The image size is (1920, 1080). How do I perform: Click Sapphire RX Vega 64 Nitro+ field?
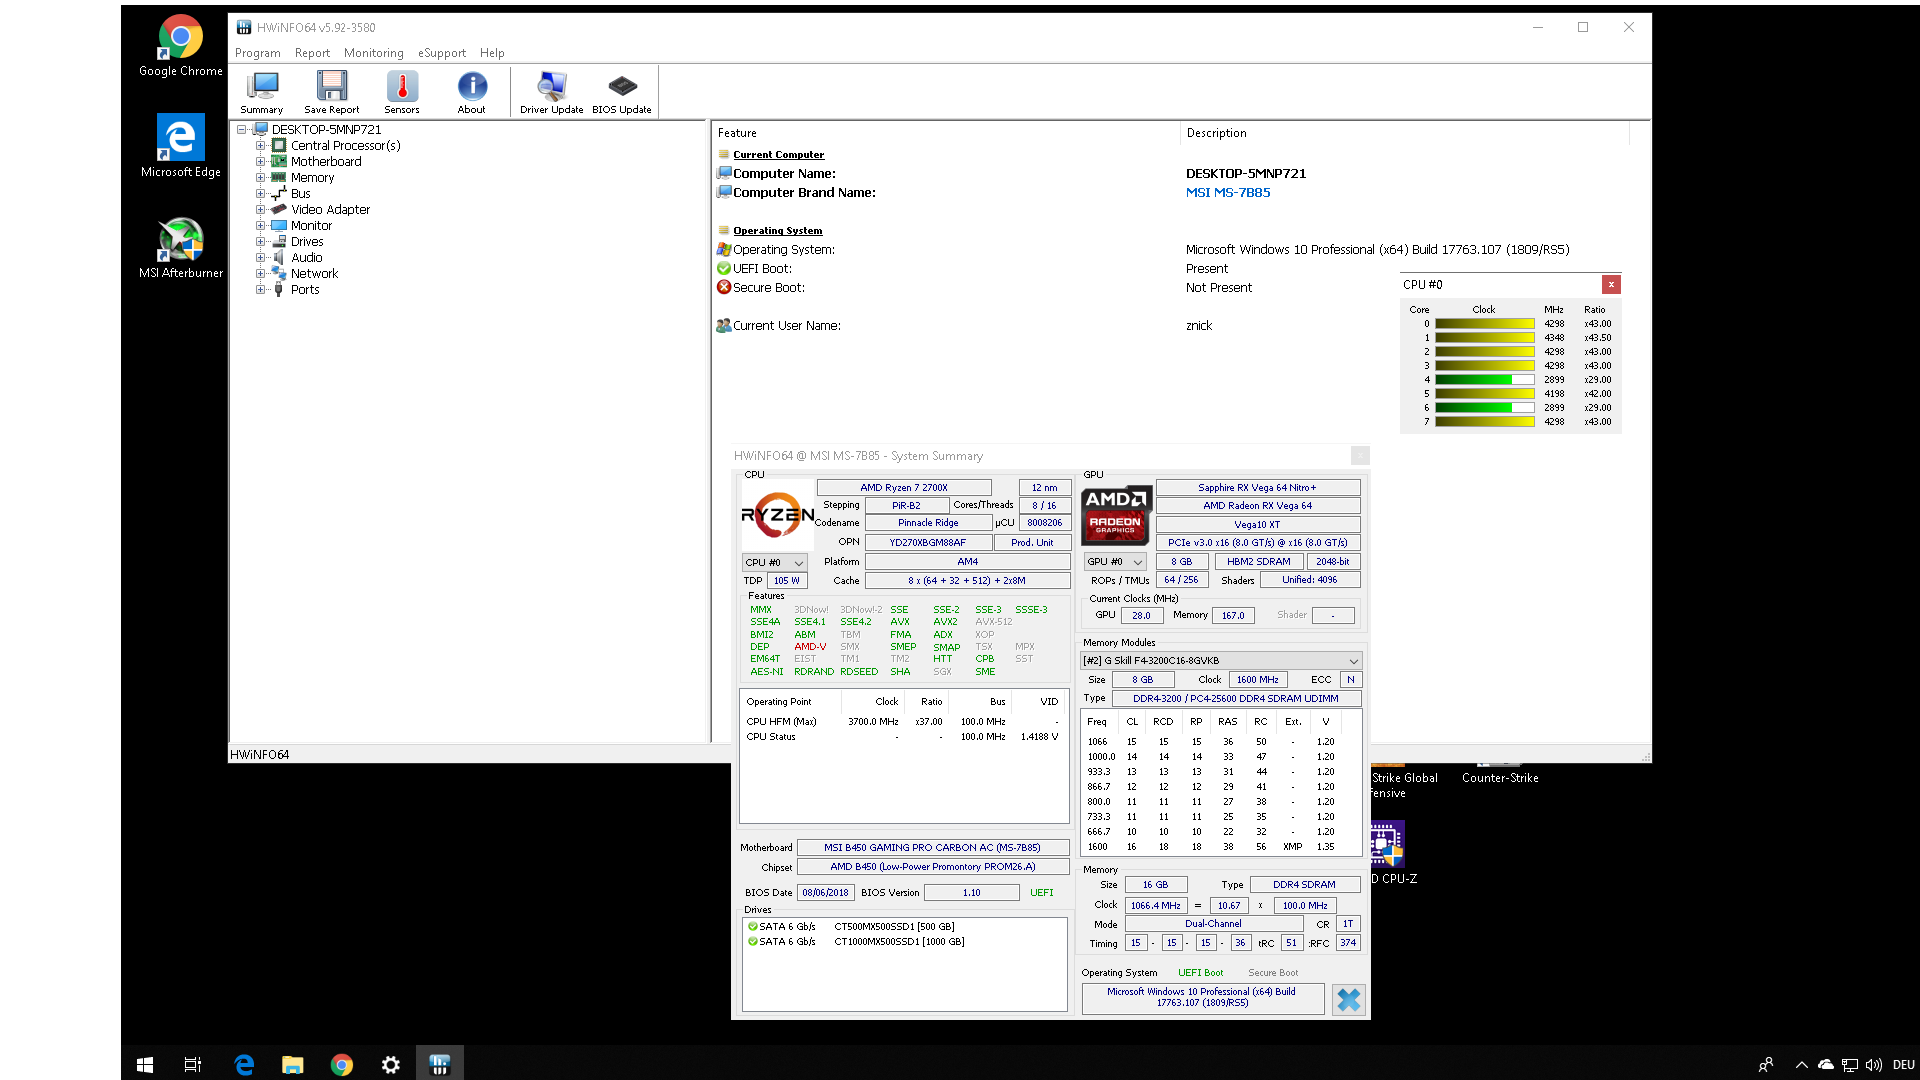pyautogui.click(x=1257, y=488)
